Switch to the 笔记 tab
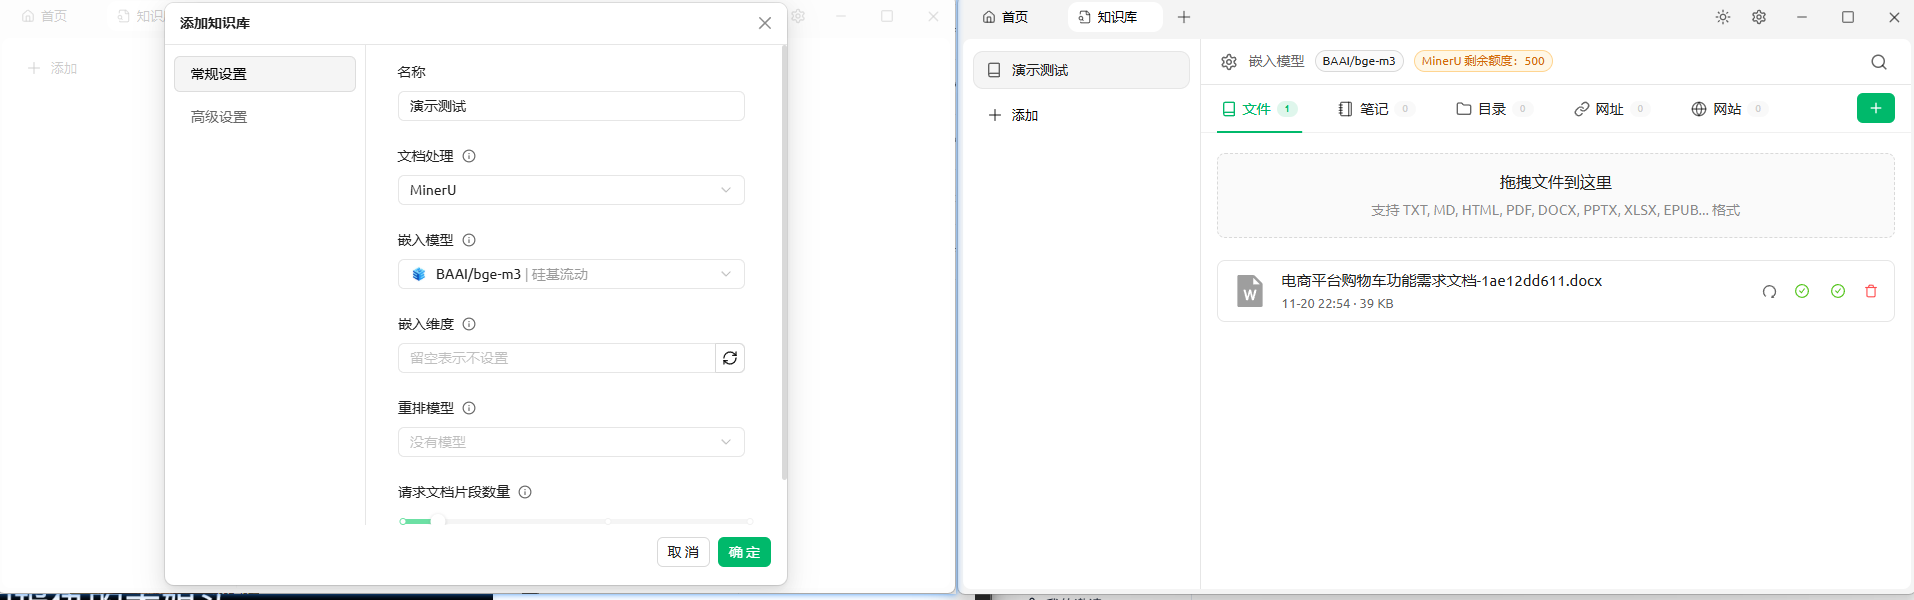The height and width of the screenshot is (600, 1914). click(x=1375, y=109)
